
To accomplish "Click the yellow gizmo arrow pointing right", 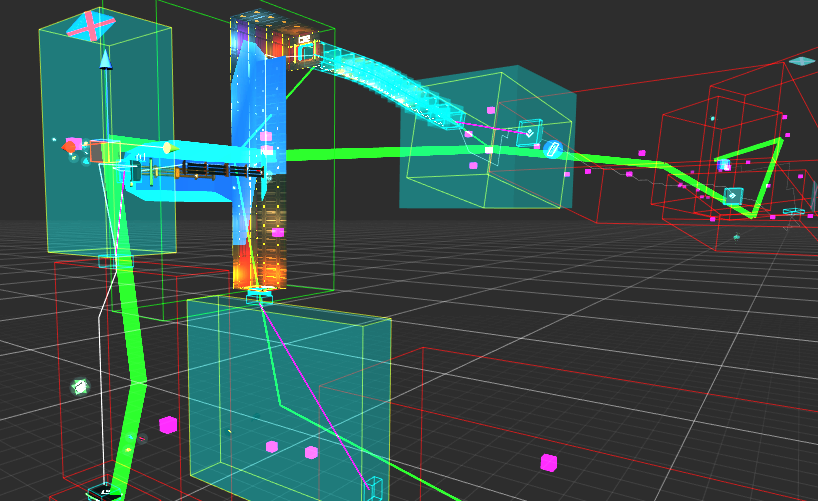I will [170, 148].
